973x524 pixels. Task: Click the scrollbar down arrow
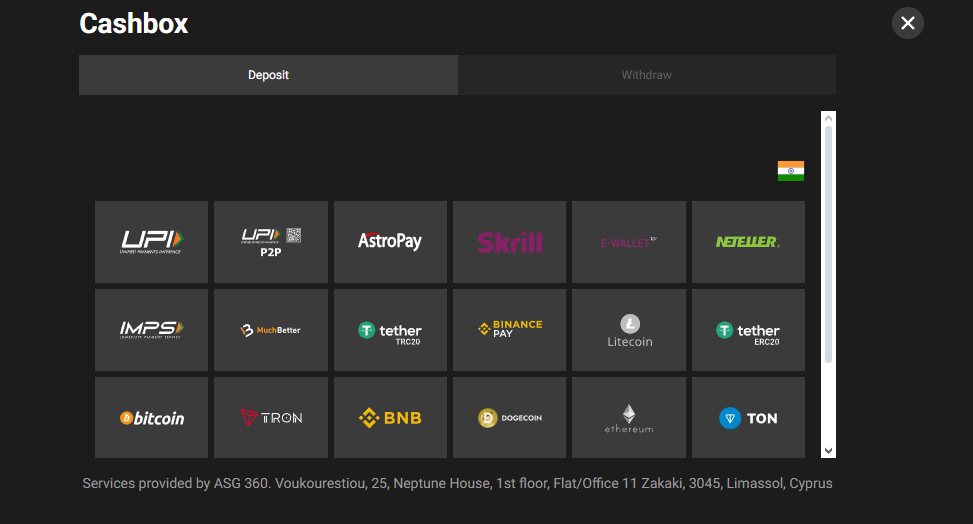(828, 450)
